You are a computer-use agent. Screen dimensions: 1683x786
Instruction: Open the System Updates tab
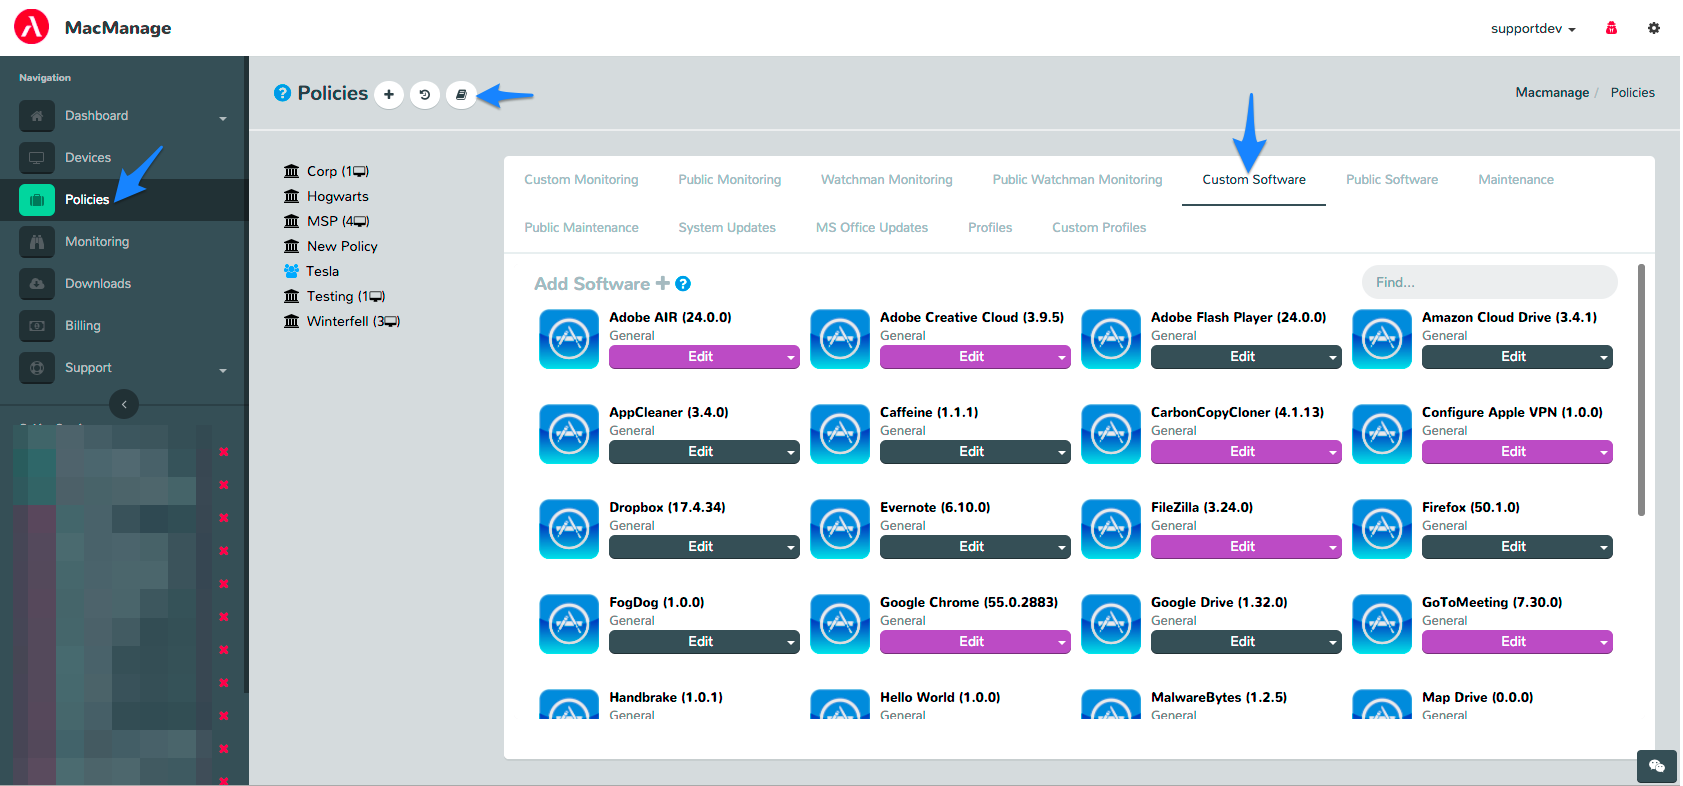pyautogui.click(x=727, y=228)
